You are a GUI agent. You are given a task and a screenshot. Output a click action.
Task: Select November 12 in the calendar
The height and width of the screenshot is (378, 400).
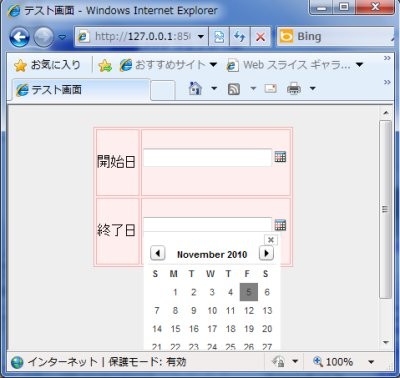(249, 311)
